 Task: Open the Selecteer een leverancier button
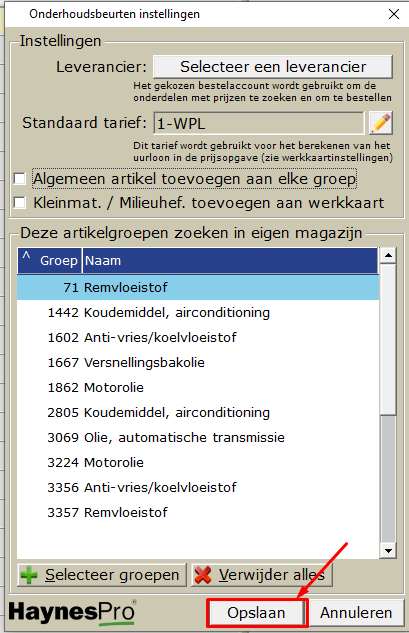(273, 67)
